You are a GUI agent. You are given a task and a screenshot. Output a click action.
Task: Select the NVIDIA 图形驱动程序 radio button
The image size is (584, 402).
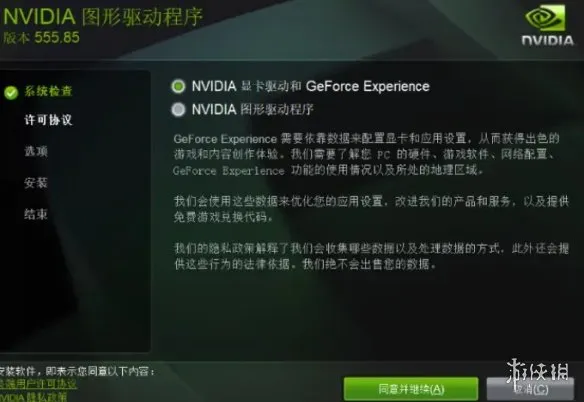pos(178,110)
